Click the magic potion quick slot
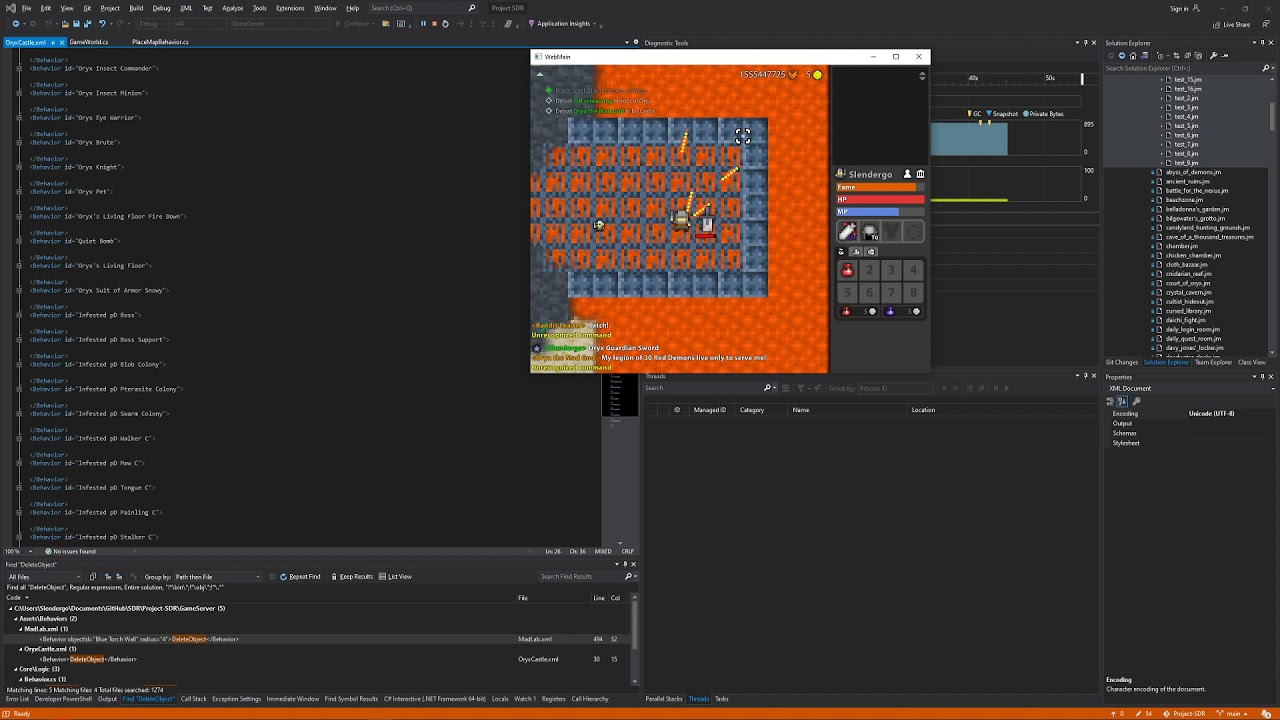The width and height of the screenshot is (1280, 720). point(903,311)
